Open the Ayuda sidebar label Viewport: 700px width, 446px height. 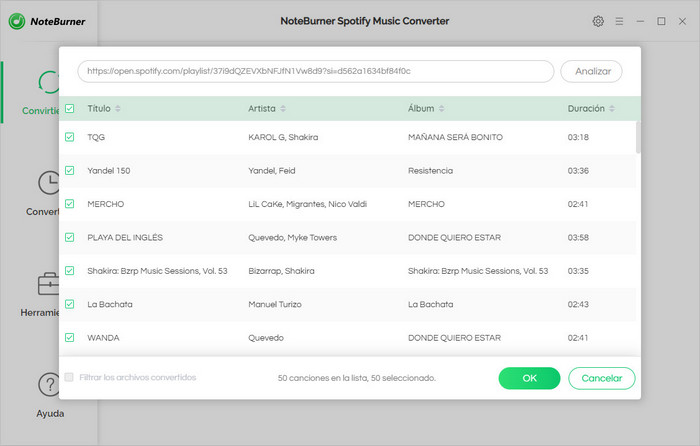point(50,413)
